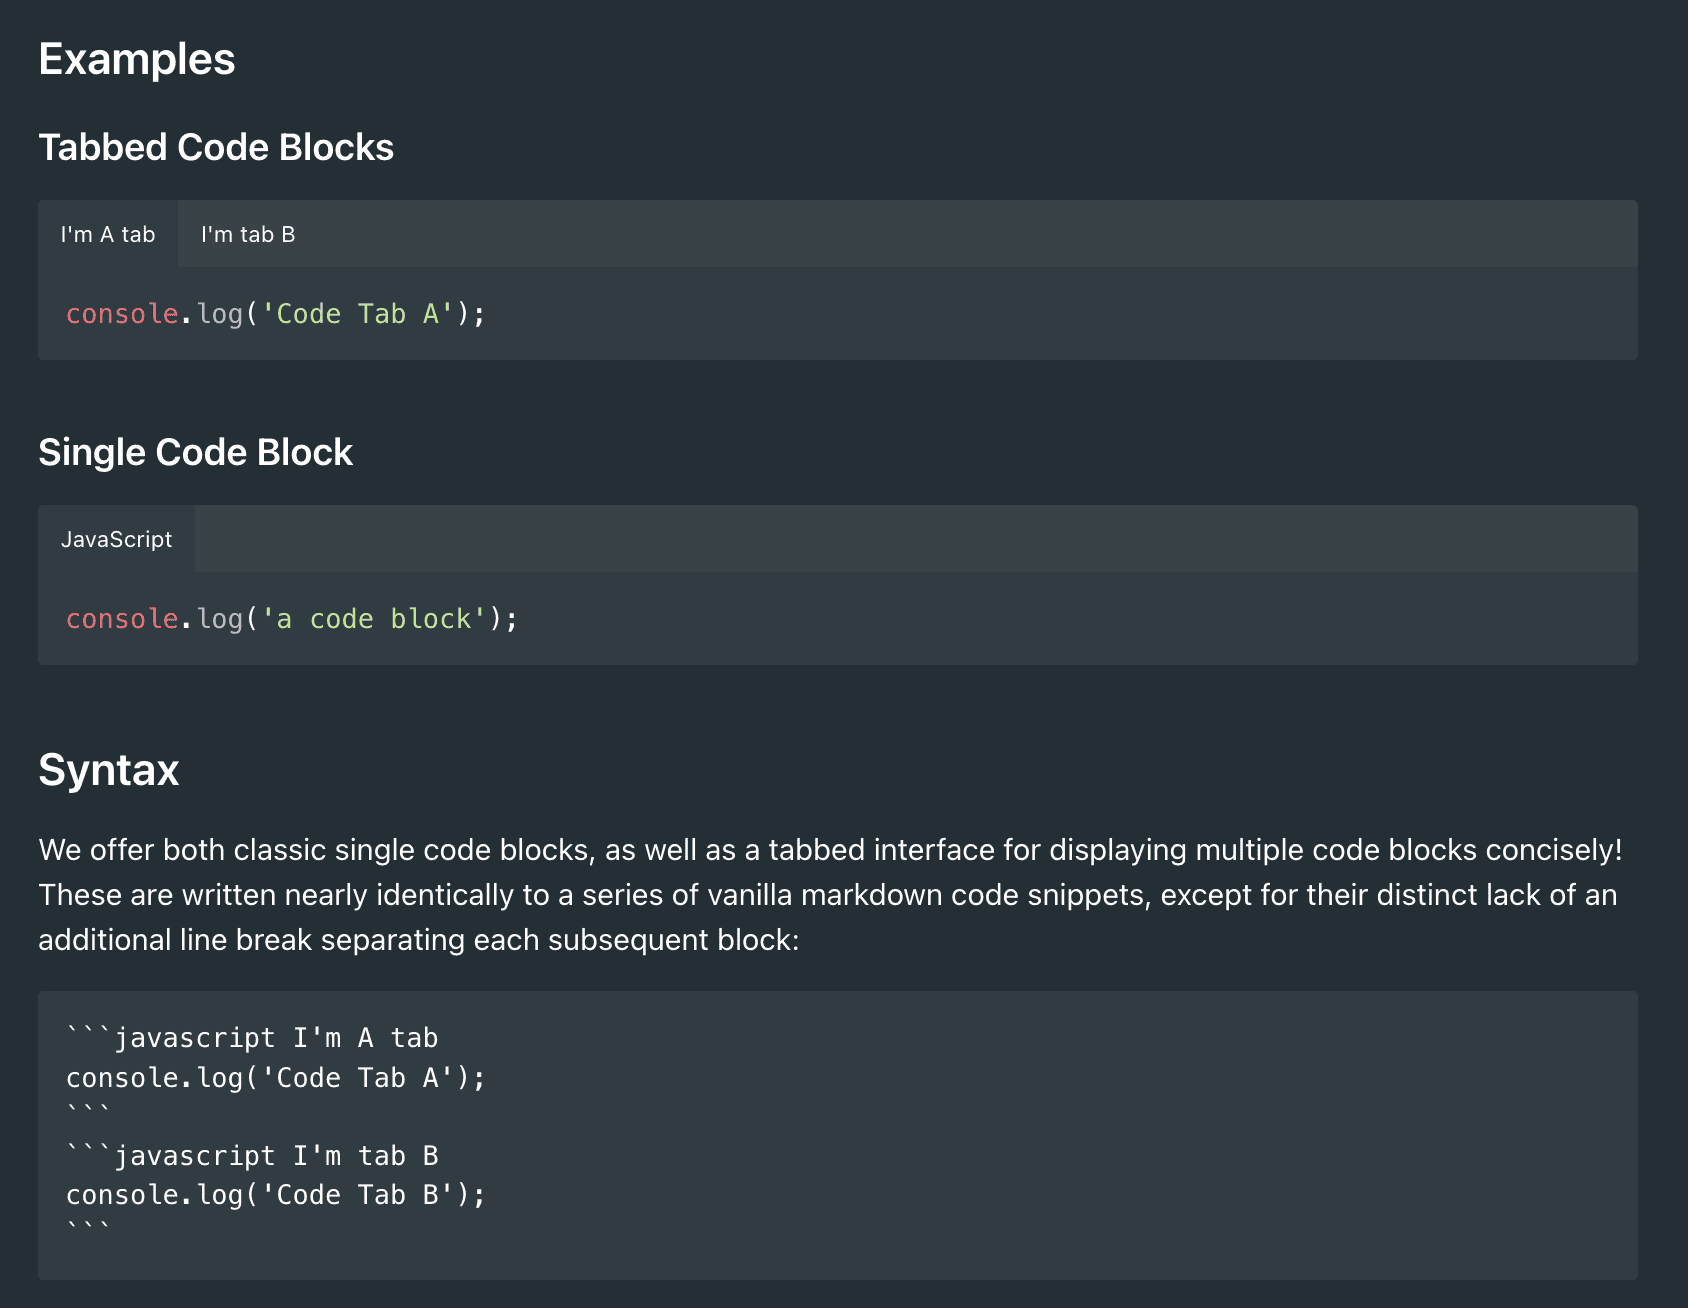This screenshot has width=1688, height=1308.
Task: Switch to the "I'm tab B" code tab
Action: tap(248, 234)
